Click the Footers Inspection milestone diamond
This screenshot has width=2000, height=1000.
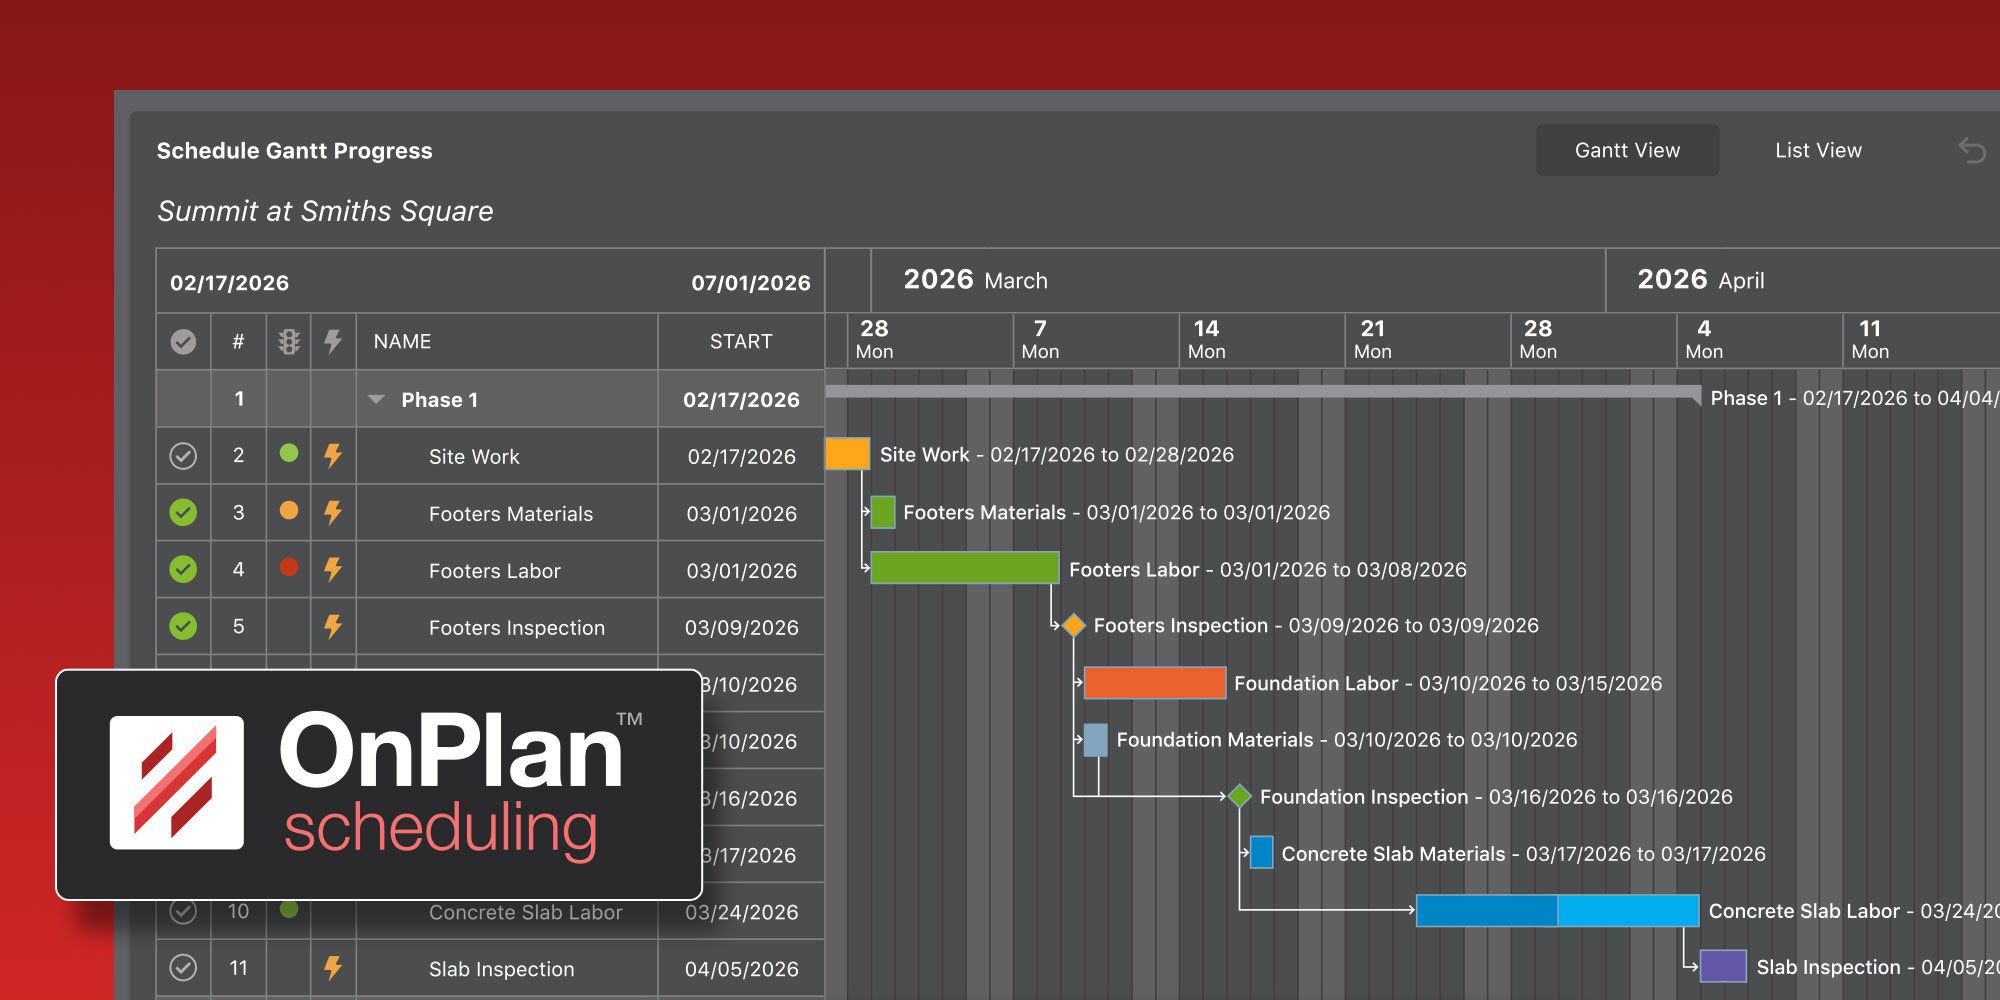pos(1074,625)
